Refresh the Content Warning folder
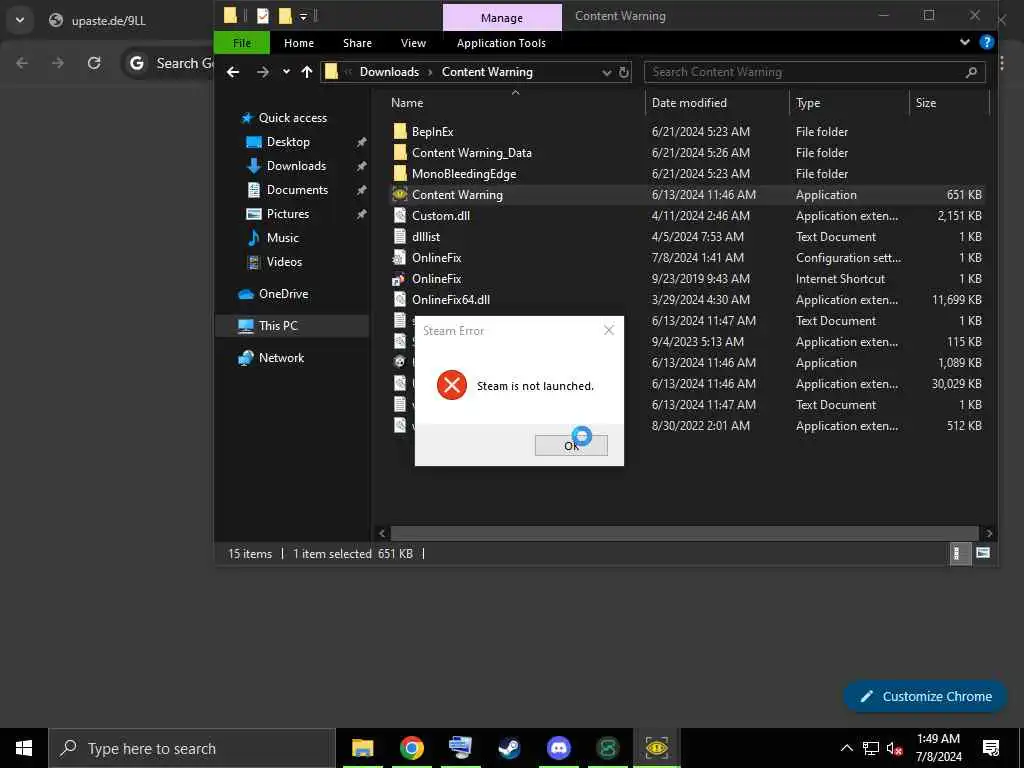The image size is (1024, 768). [x=624, y=72]
